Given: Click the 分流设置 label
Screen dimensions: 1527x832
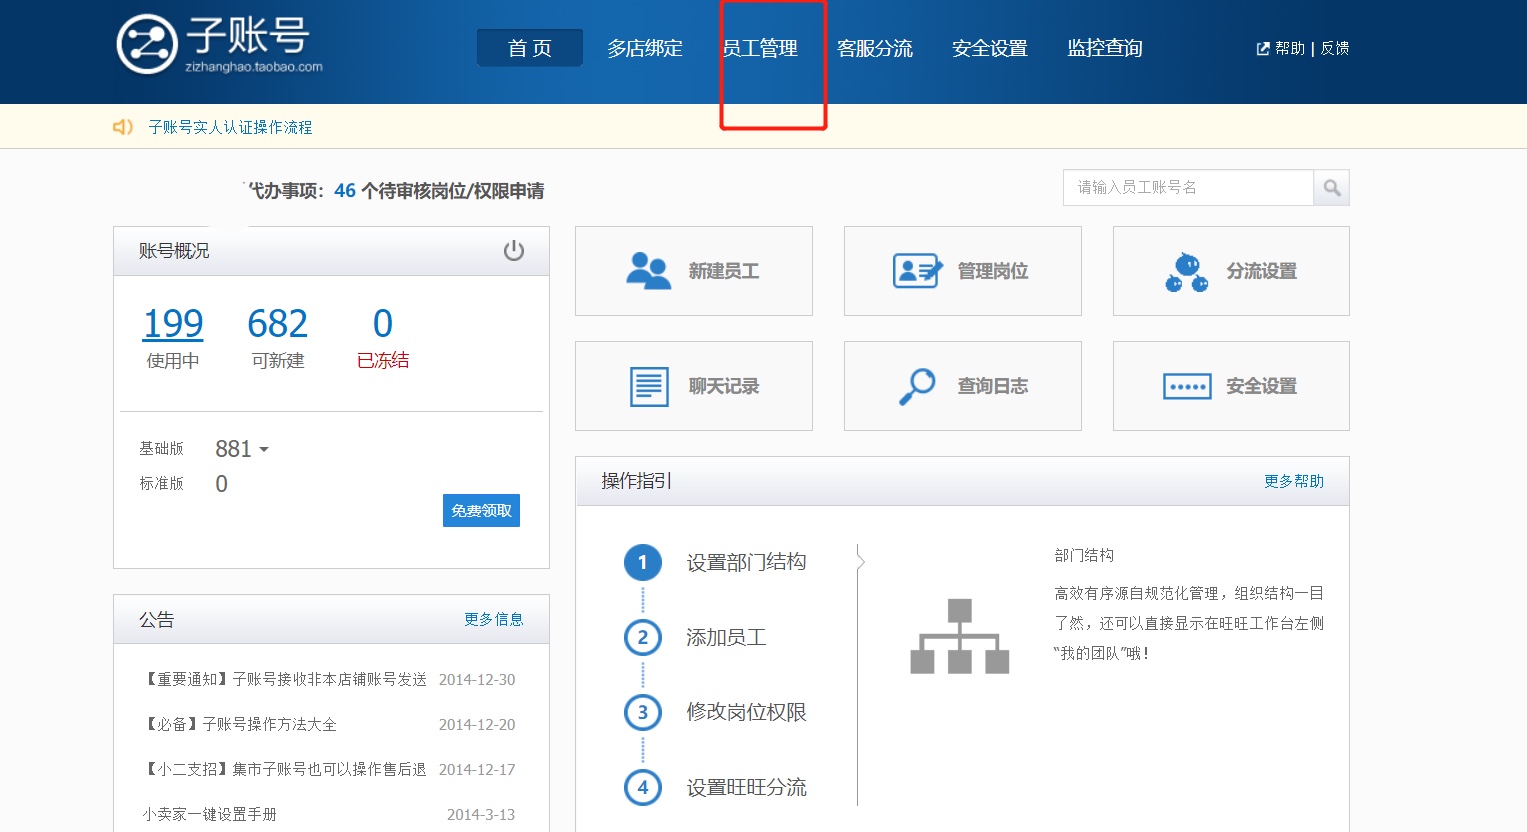Looking at the screenshot, I should [x=1262, y=271].
